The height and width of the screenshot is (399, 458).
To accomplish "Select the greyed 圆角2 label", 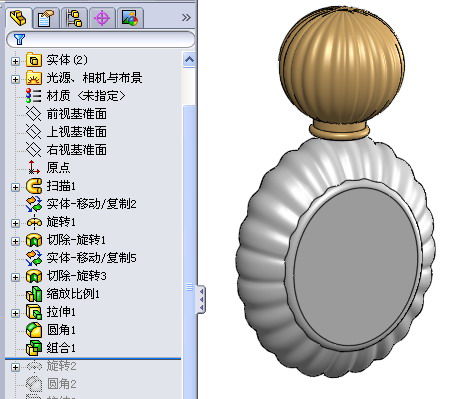I will pyautogui.click(x=61, y=384).
